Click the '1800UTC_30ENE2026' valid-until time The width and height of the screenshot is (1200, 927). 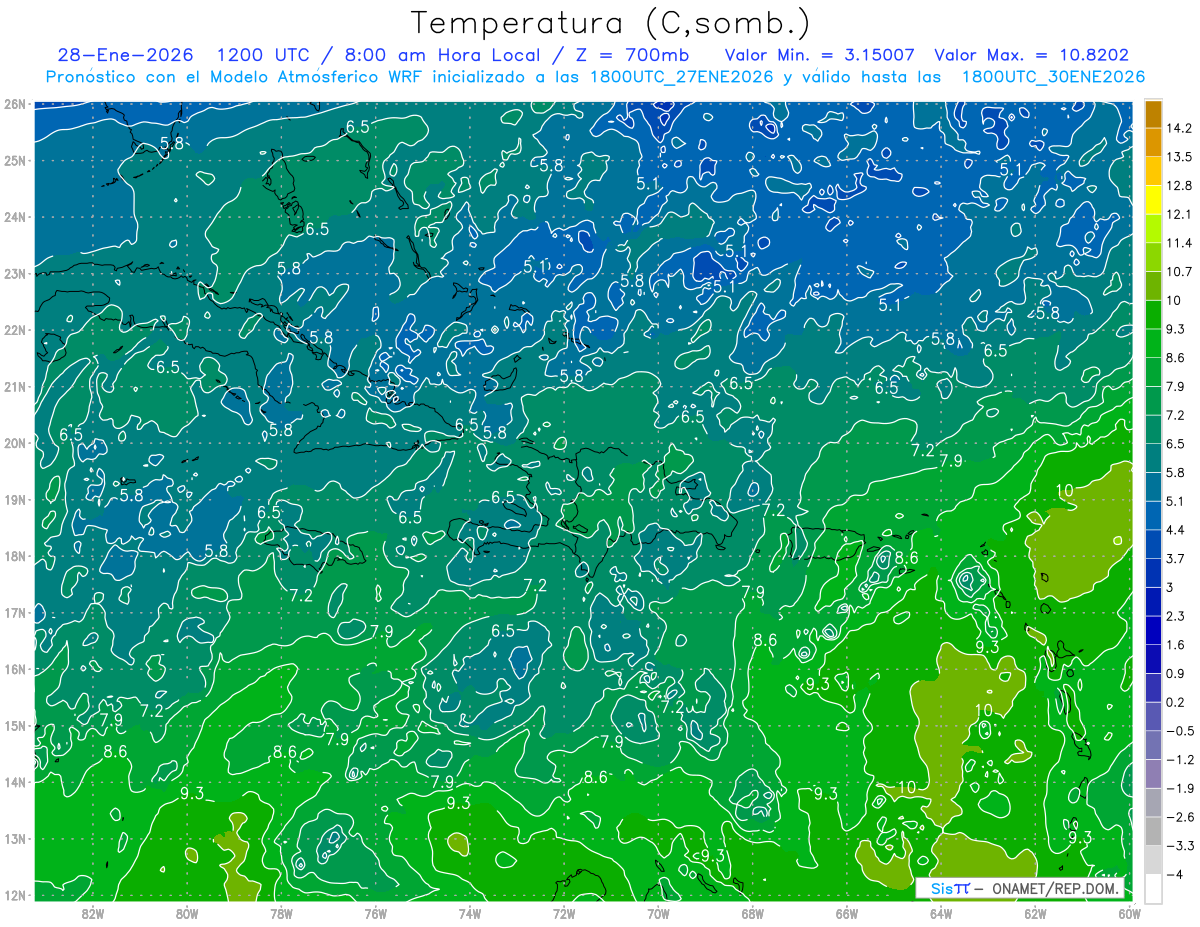(1052, 77)
